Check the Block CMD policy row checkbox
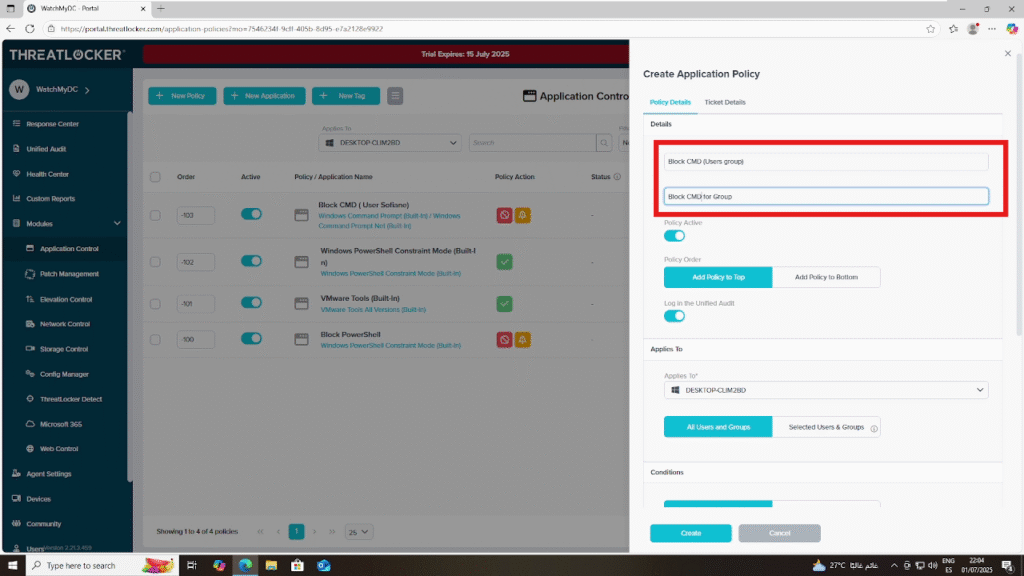The image size is (1024, 576). 155,215
